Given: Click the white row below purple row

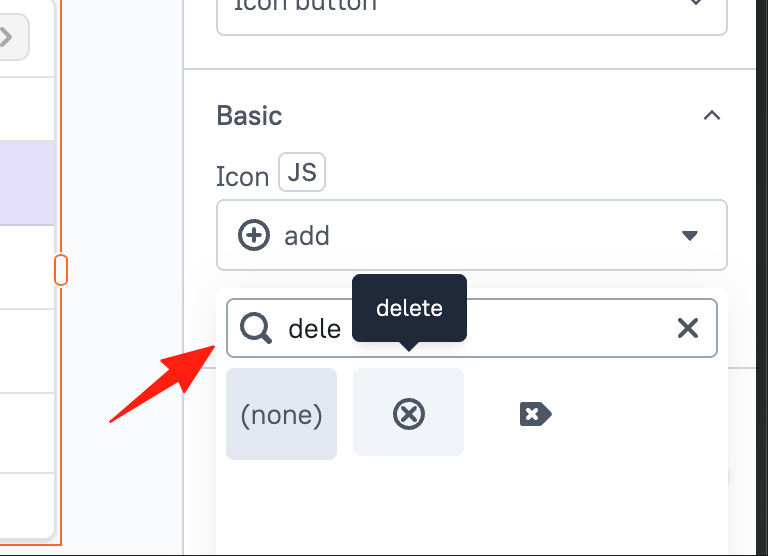Looking at the screenshot, I should point(27,267).
